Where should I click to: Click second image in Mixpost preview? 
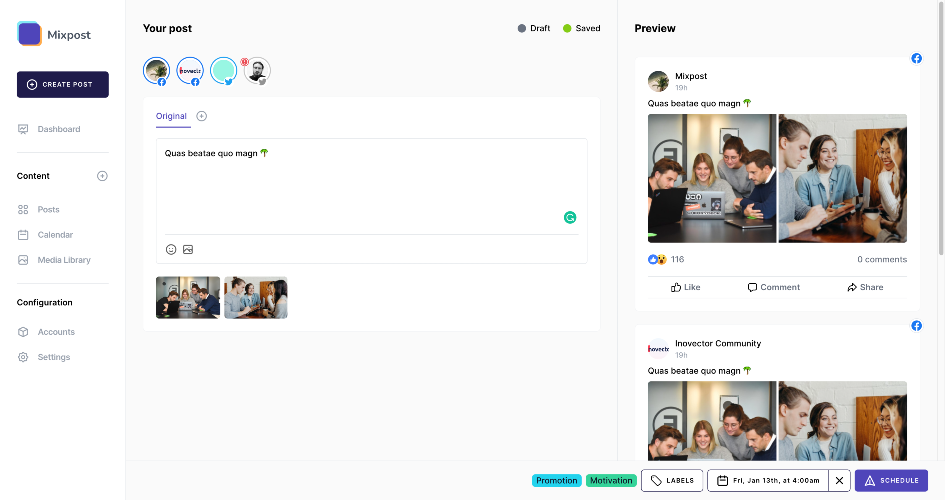click(x=843, y=178)
